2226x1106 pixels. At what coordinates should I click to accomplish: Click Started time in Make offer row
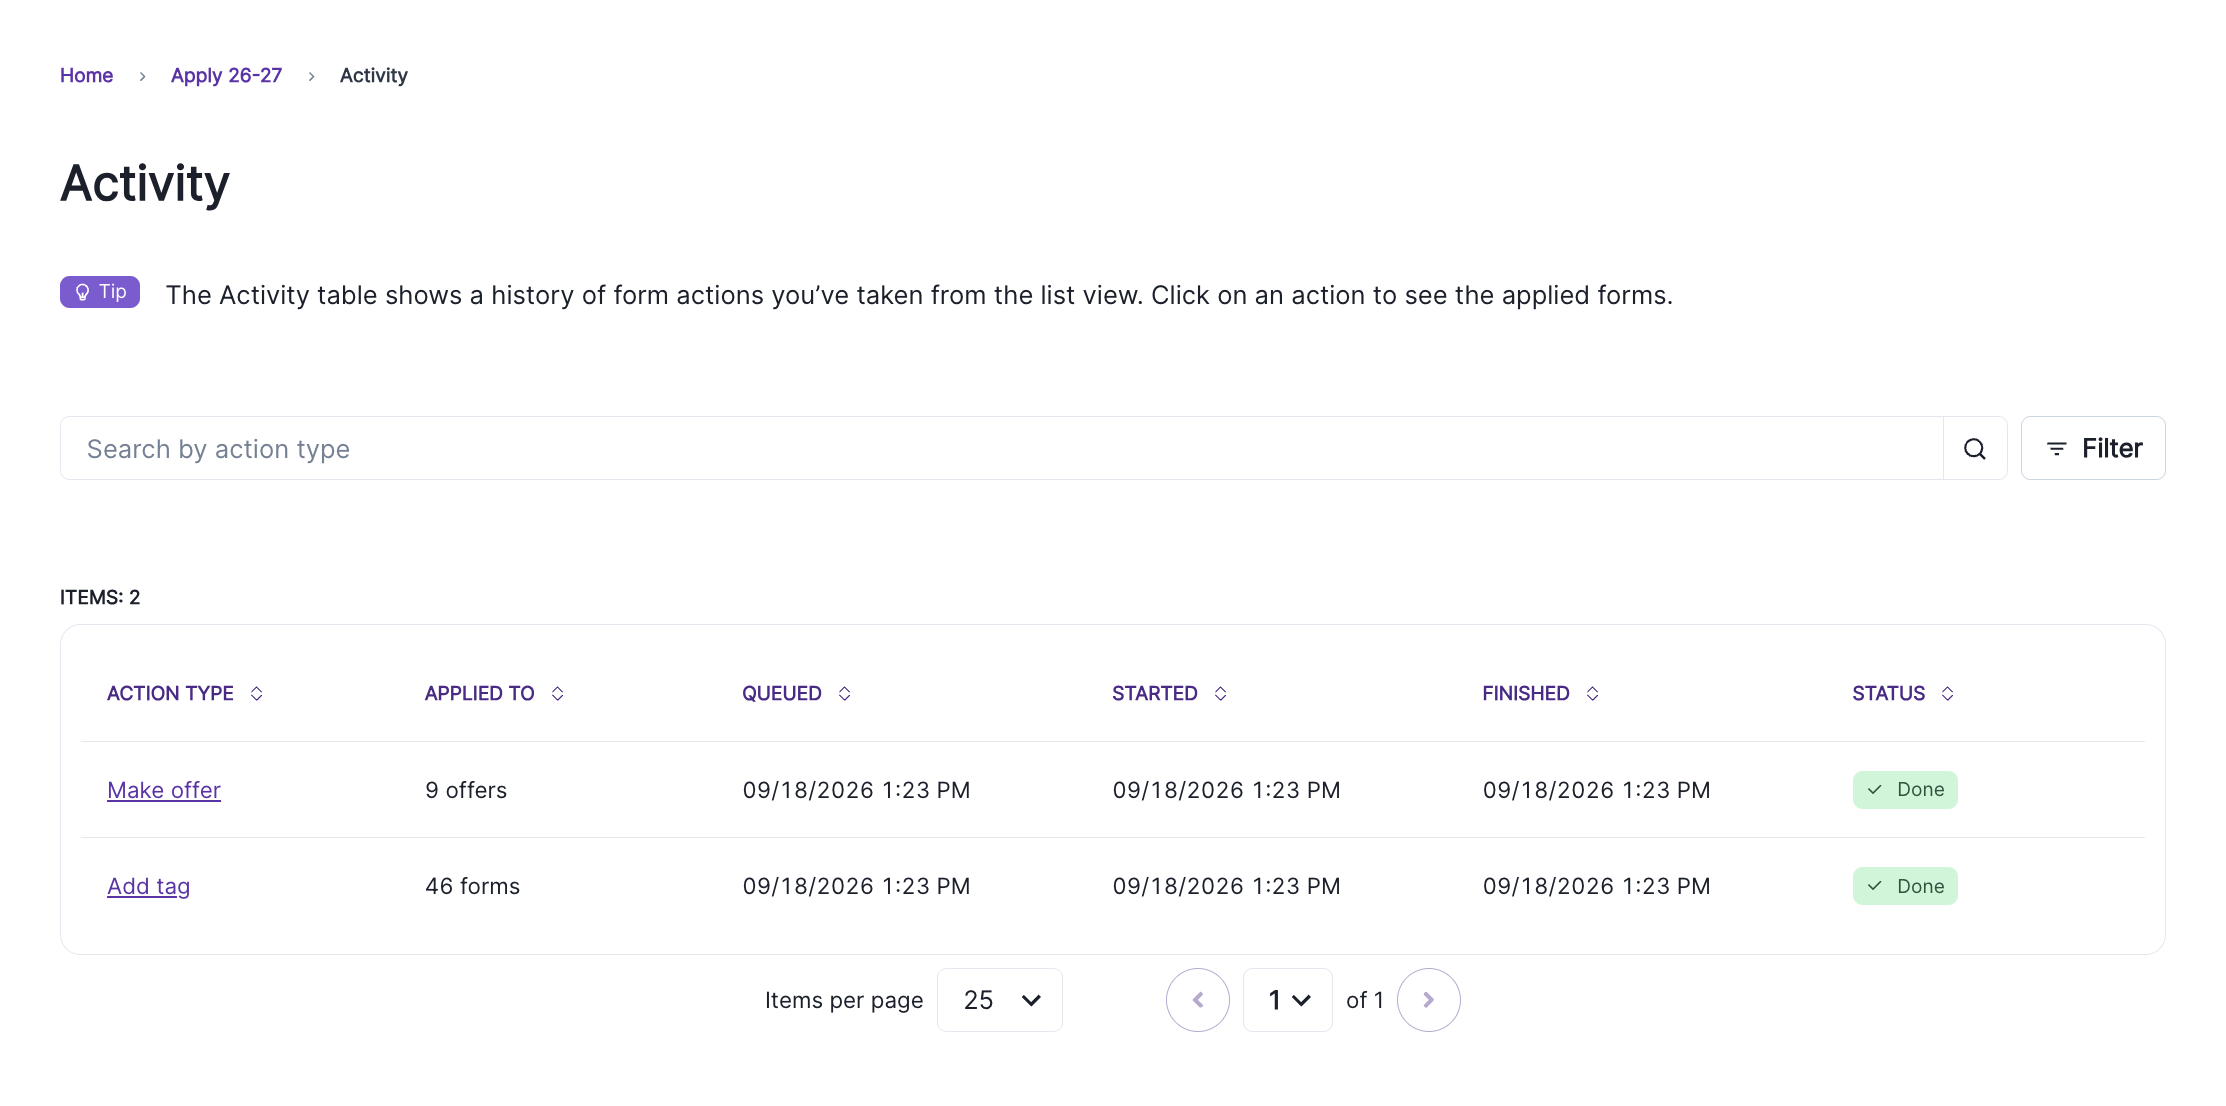click(x=1227, y=791)
